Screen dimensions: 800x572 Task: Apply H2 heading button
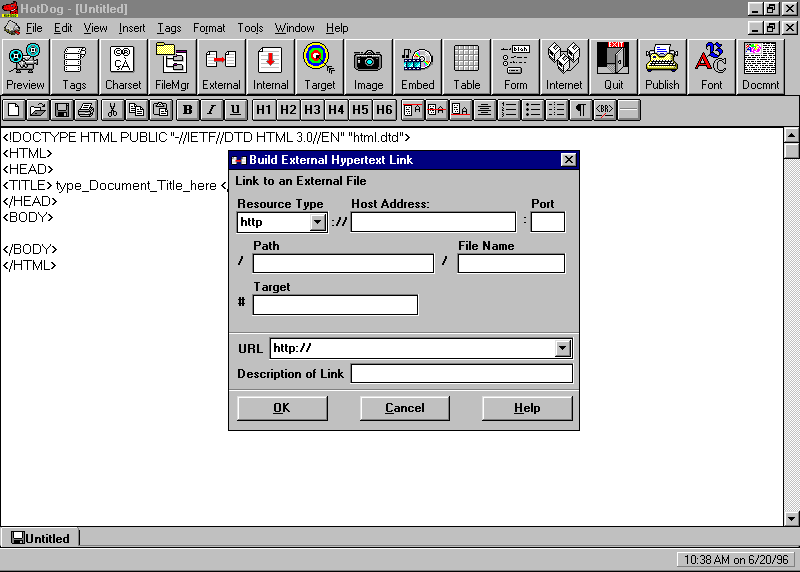(x=288, y=110)
